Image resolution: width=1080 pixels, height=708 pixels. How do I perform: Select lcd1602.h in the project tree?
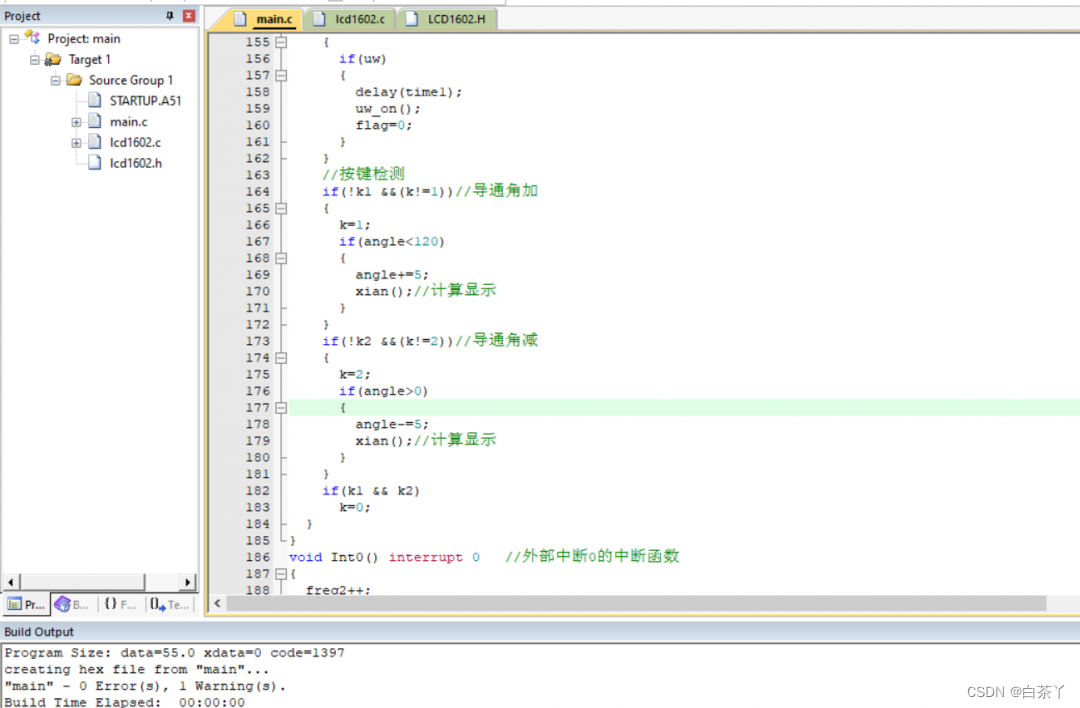pyautogui.click(x=135, y=163)
